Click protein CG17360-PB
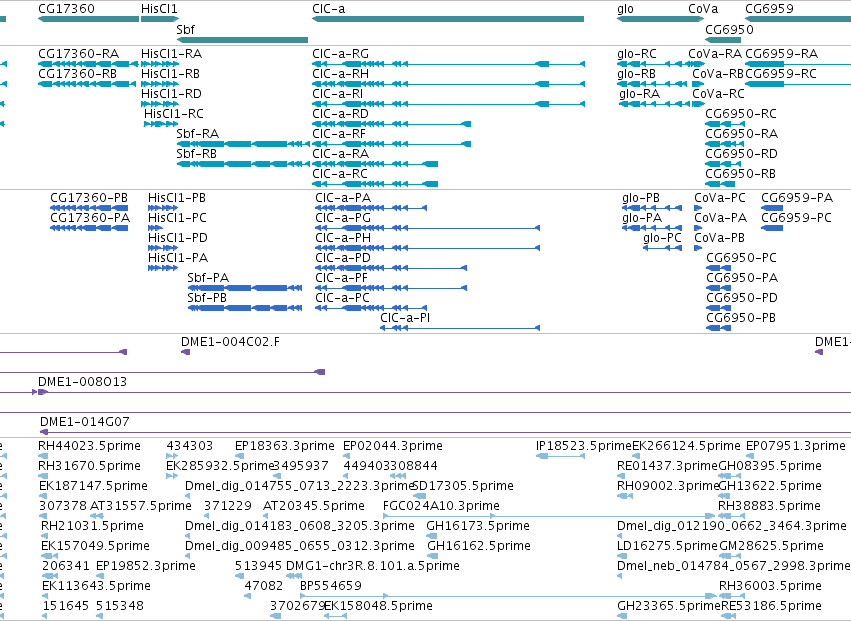Viewport: 851px width, 621px height. pyautogui.click(x=89, y=198)
